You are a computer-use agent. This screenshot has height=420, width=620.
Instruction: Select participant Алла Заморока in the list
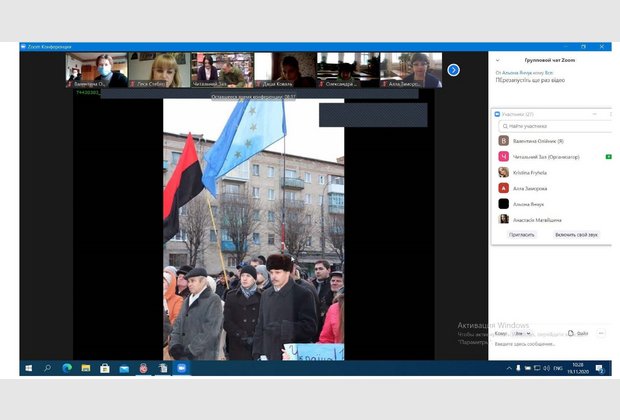pyautogui.click(x=529, y=188)
